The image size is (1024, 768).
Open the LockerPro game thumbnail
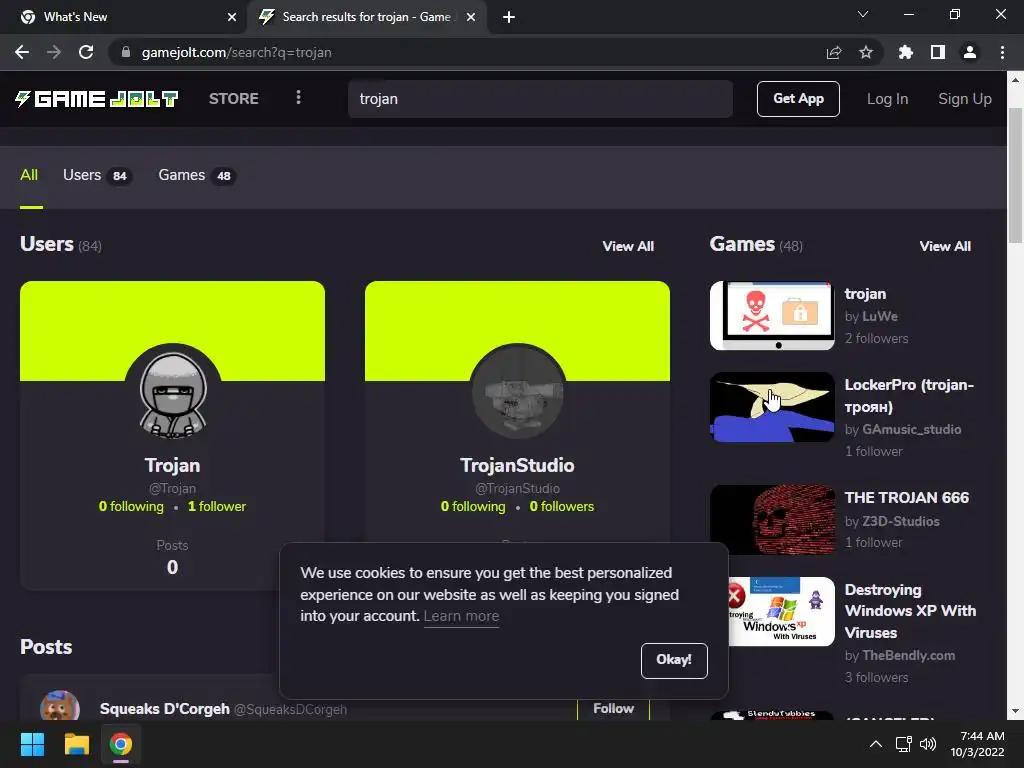click(x=772, y=407)
